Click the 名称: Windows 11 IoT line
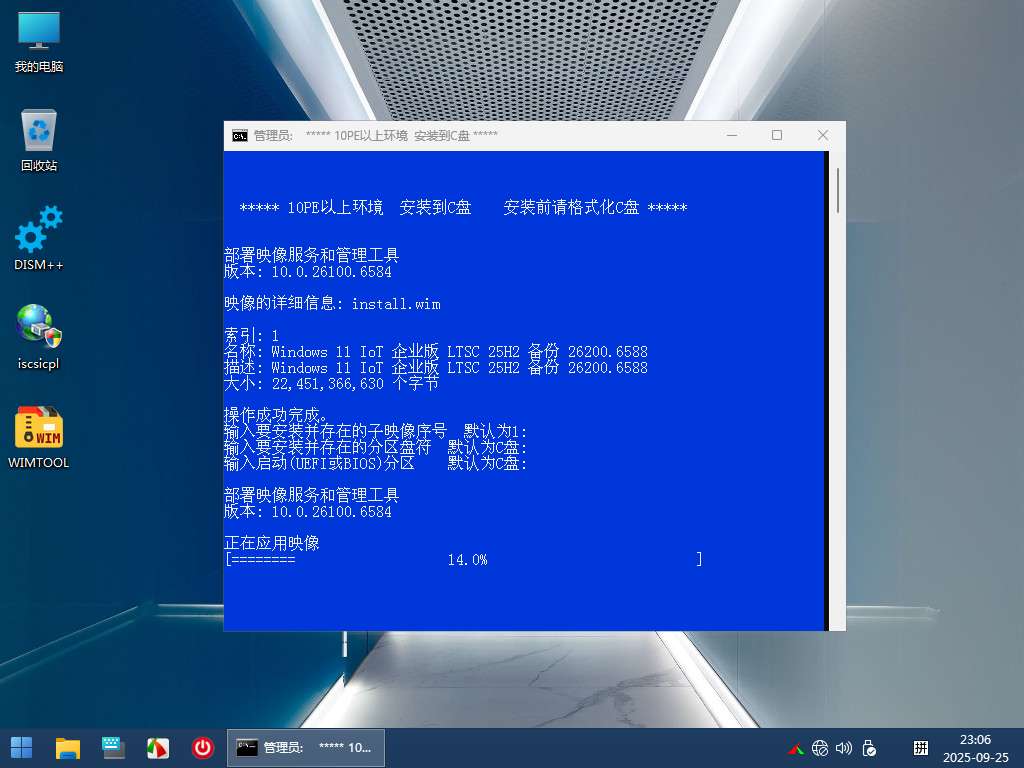The width and height of the screenshot is (1024, 768). (436, 352)
